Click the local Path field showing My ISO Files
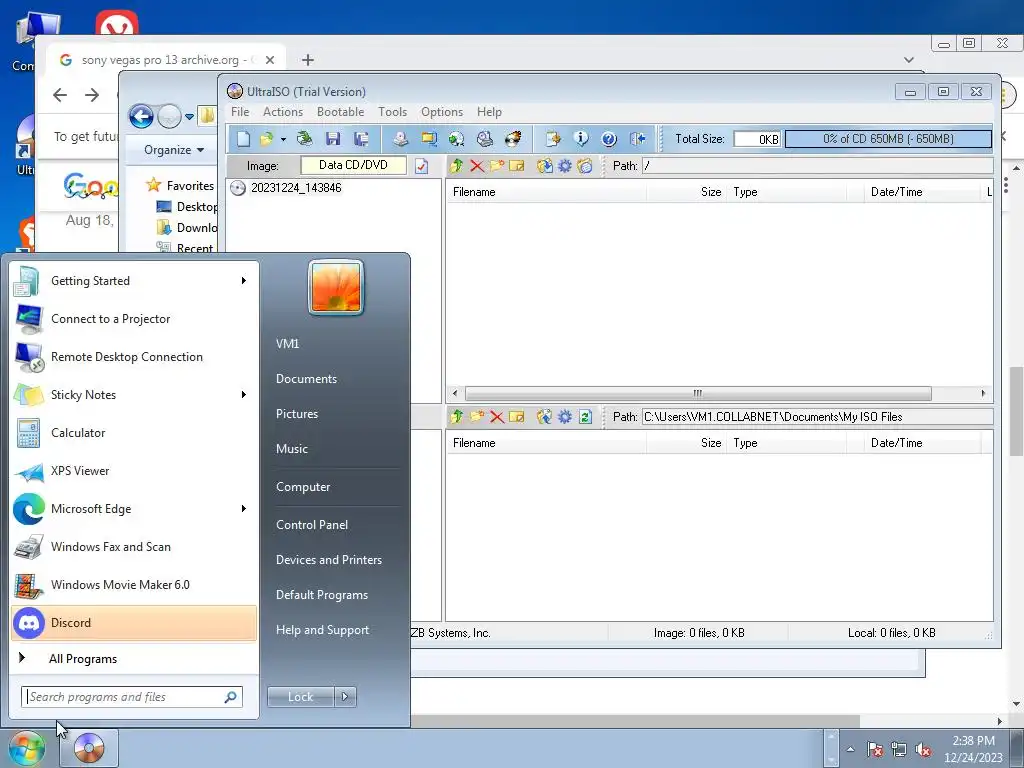1024x768 pixels. point(817,417)
